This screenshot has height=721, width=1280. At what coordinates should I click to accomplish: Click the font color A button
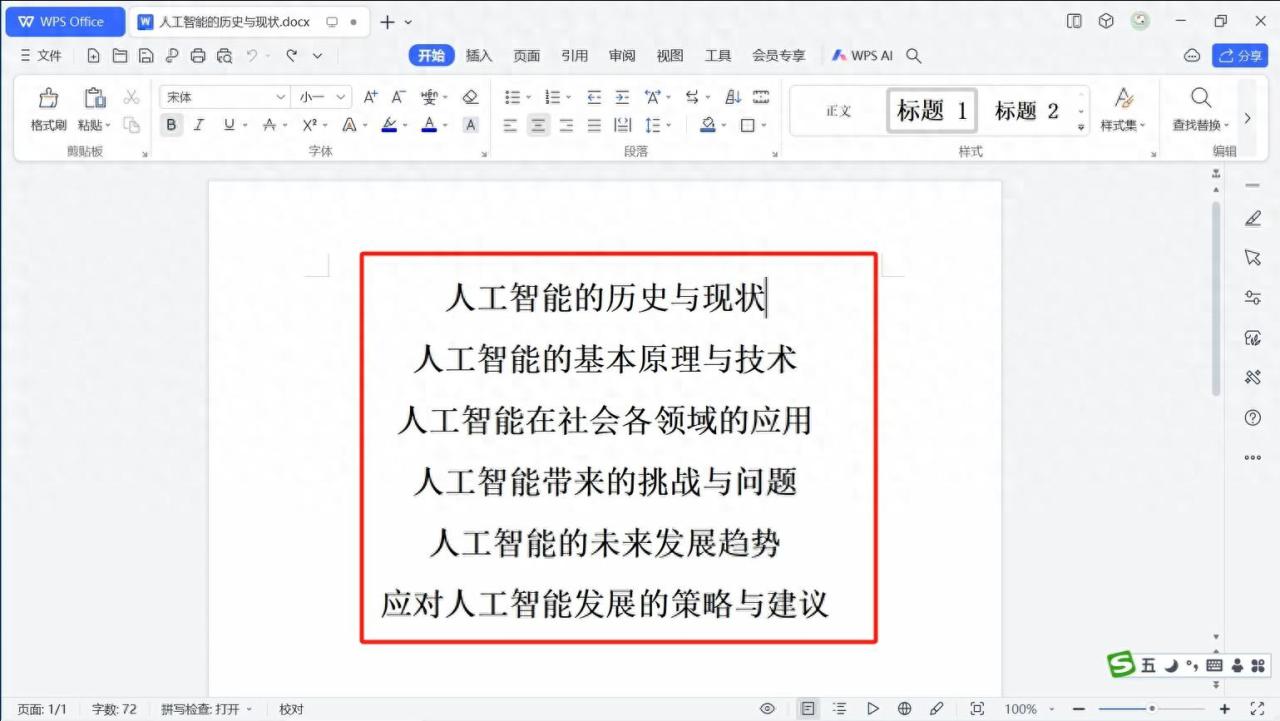pos(429,125)
